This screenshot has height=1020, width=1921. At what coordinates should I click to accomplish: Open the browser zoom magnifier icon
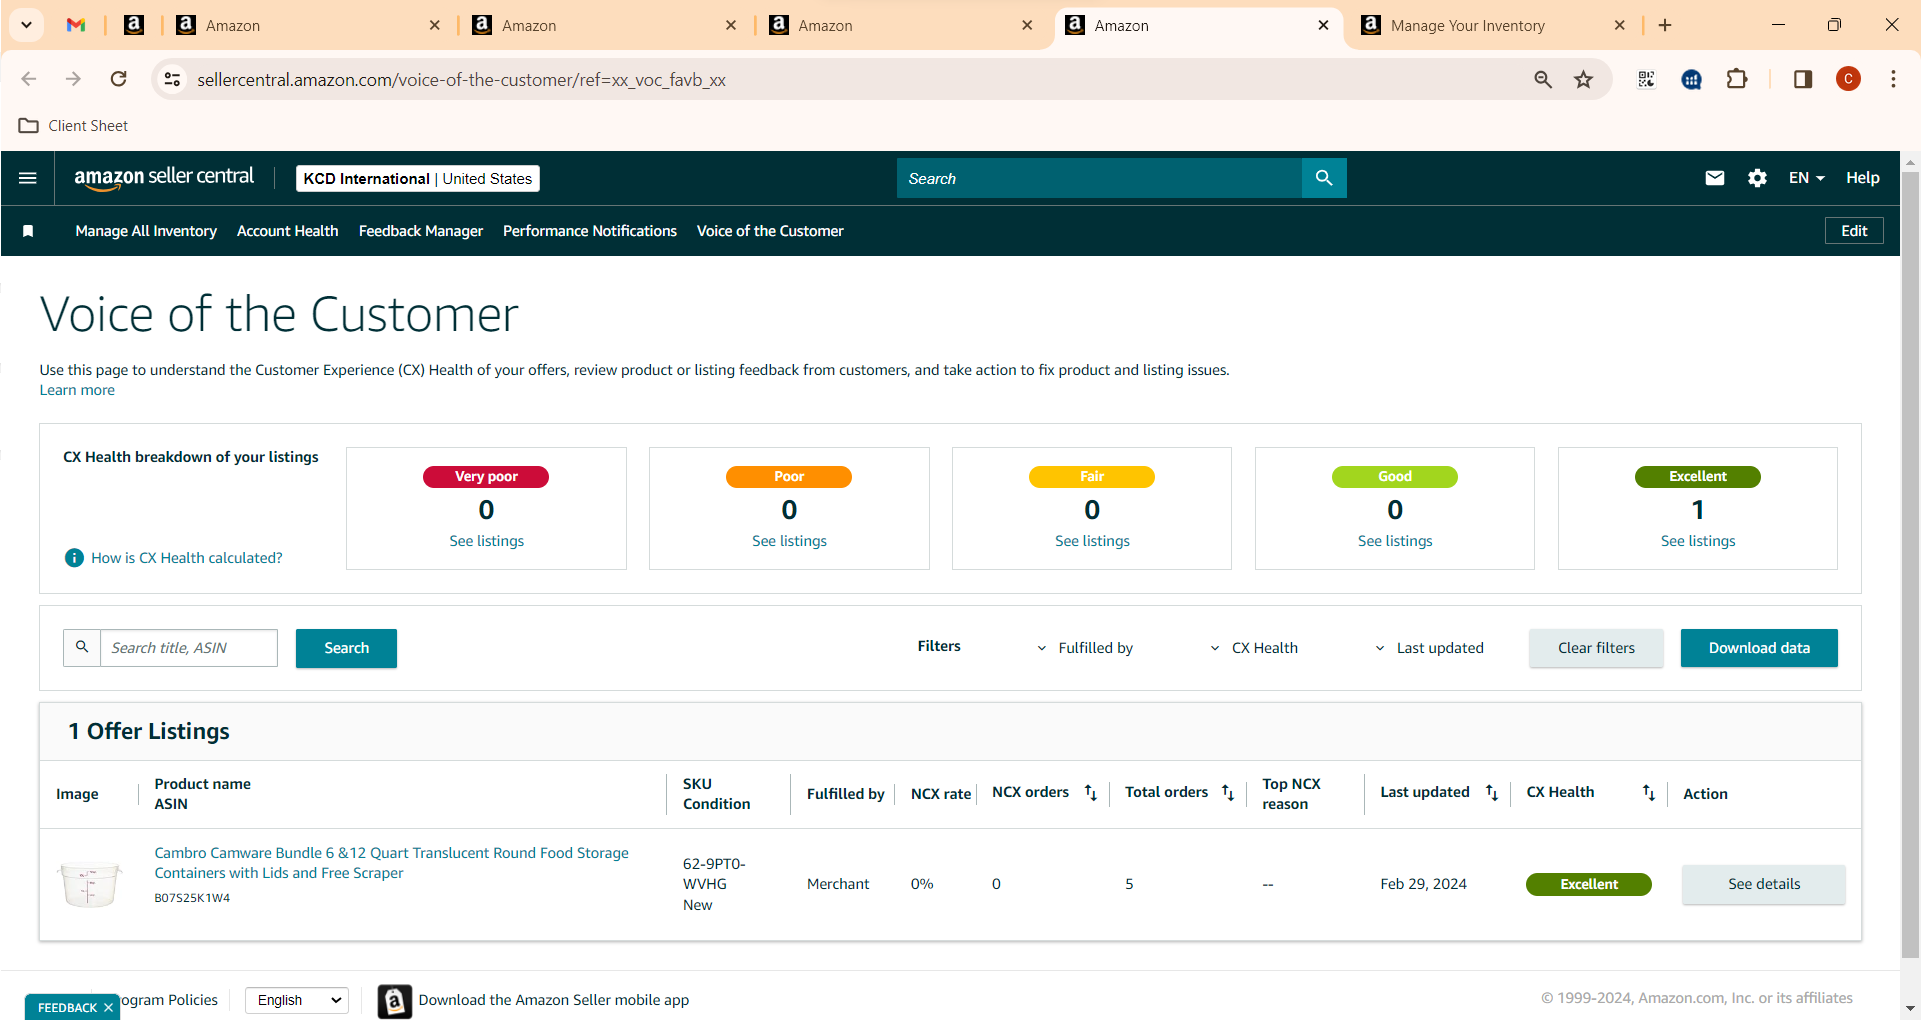click(1543, 79)
